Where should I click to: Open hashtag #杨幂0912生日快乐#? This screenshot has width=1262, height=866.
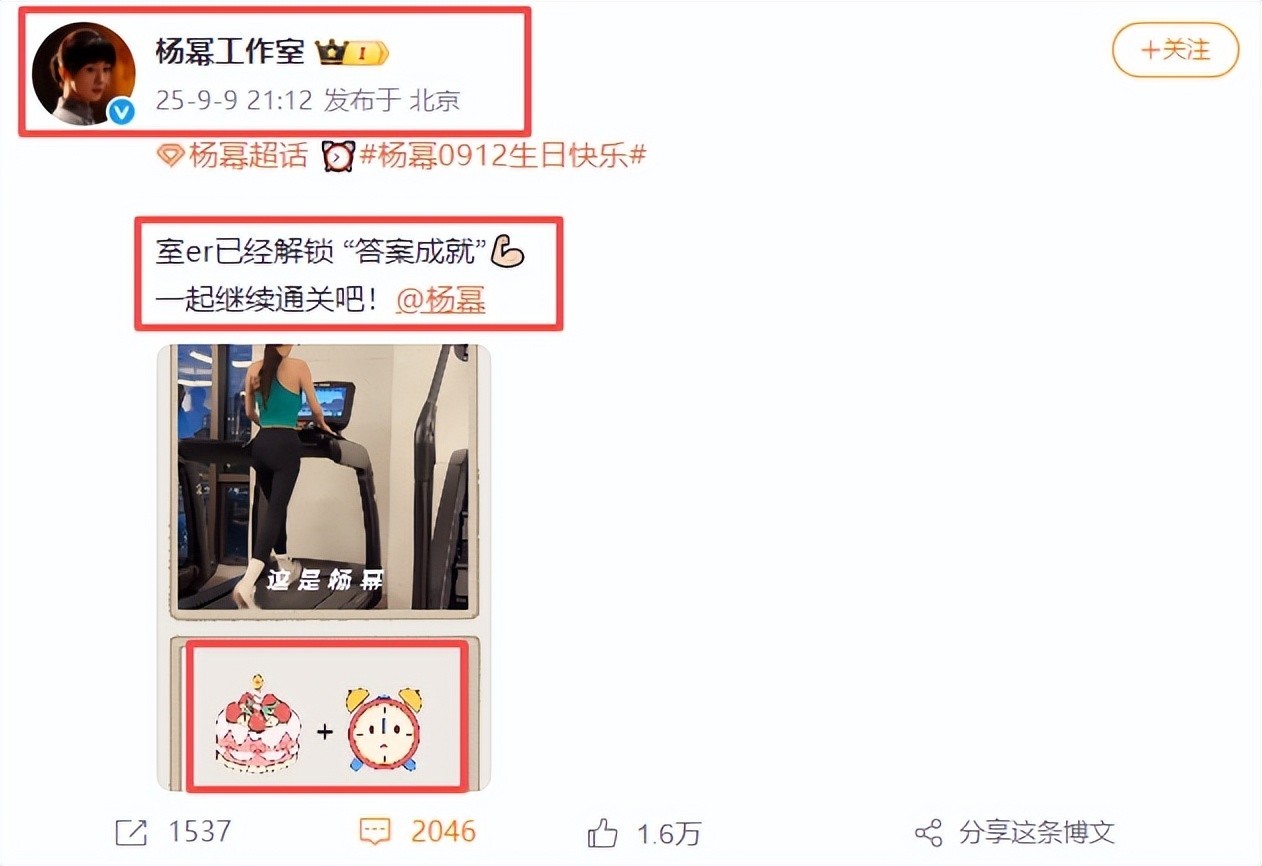pos(503,156)
